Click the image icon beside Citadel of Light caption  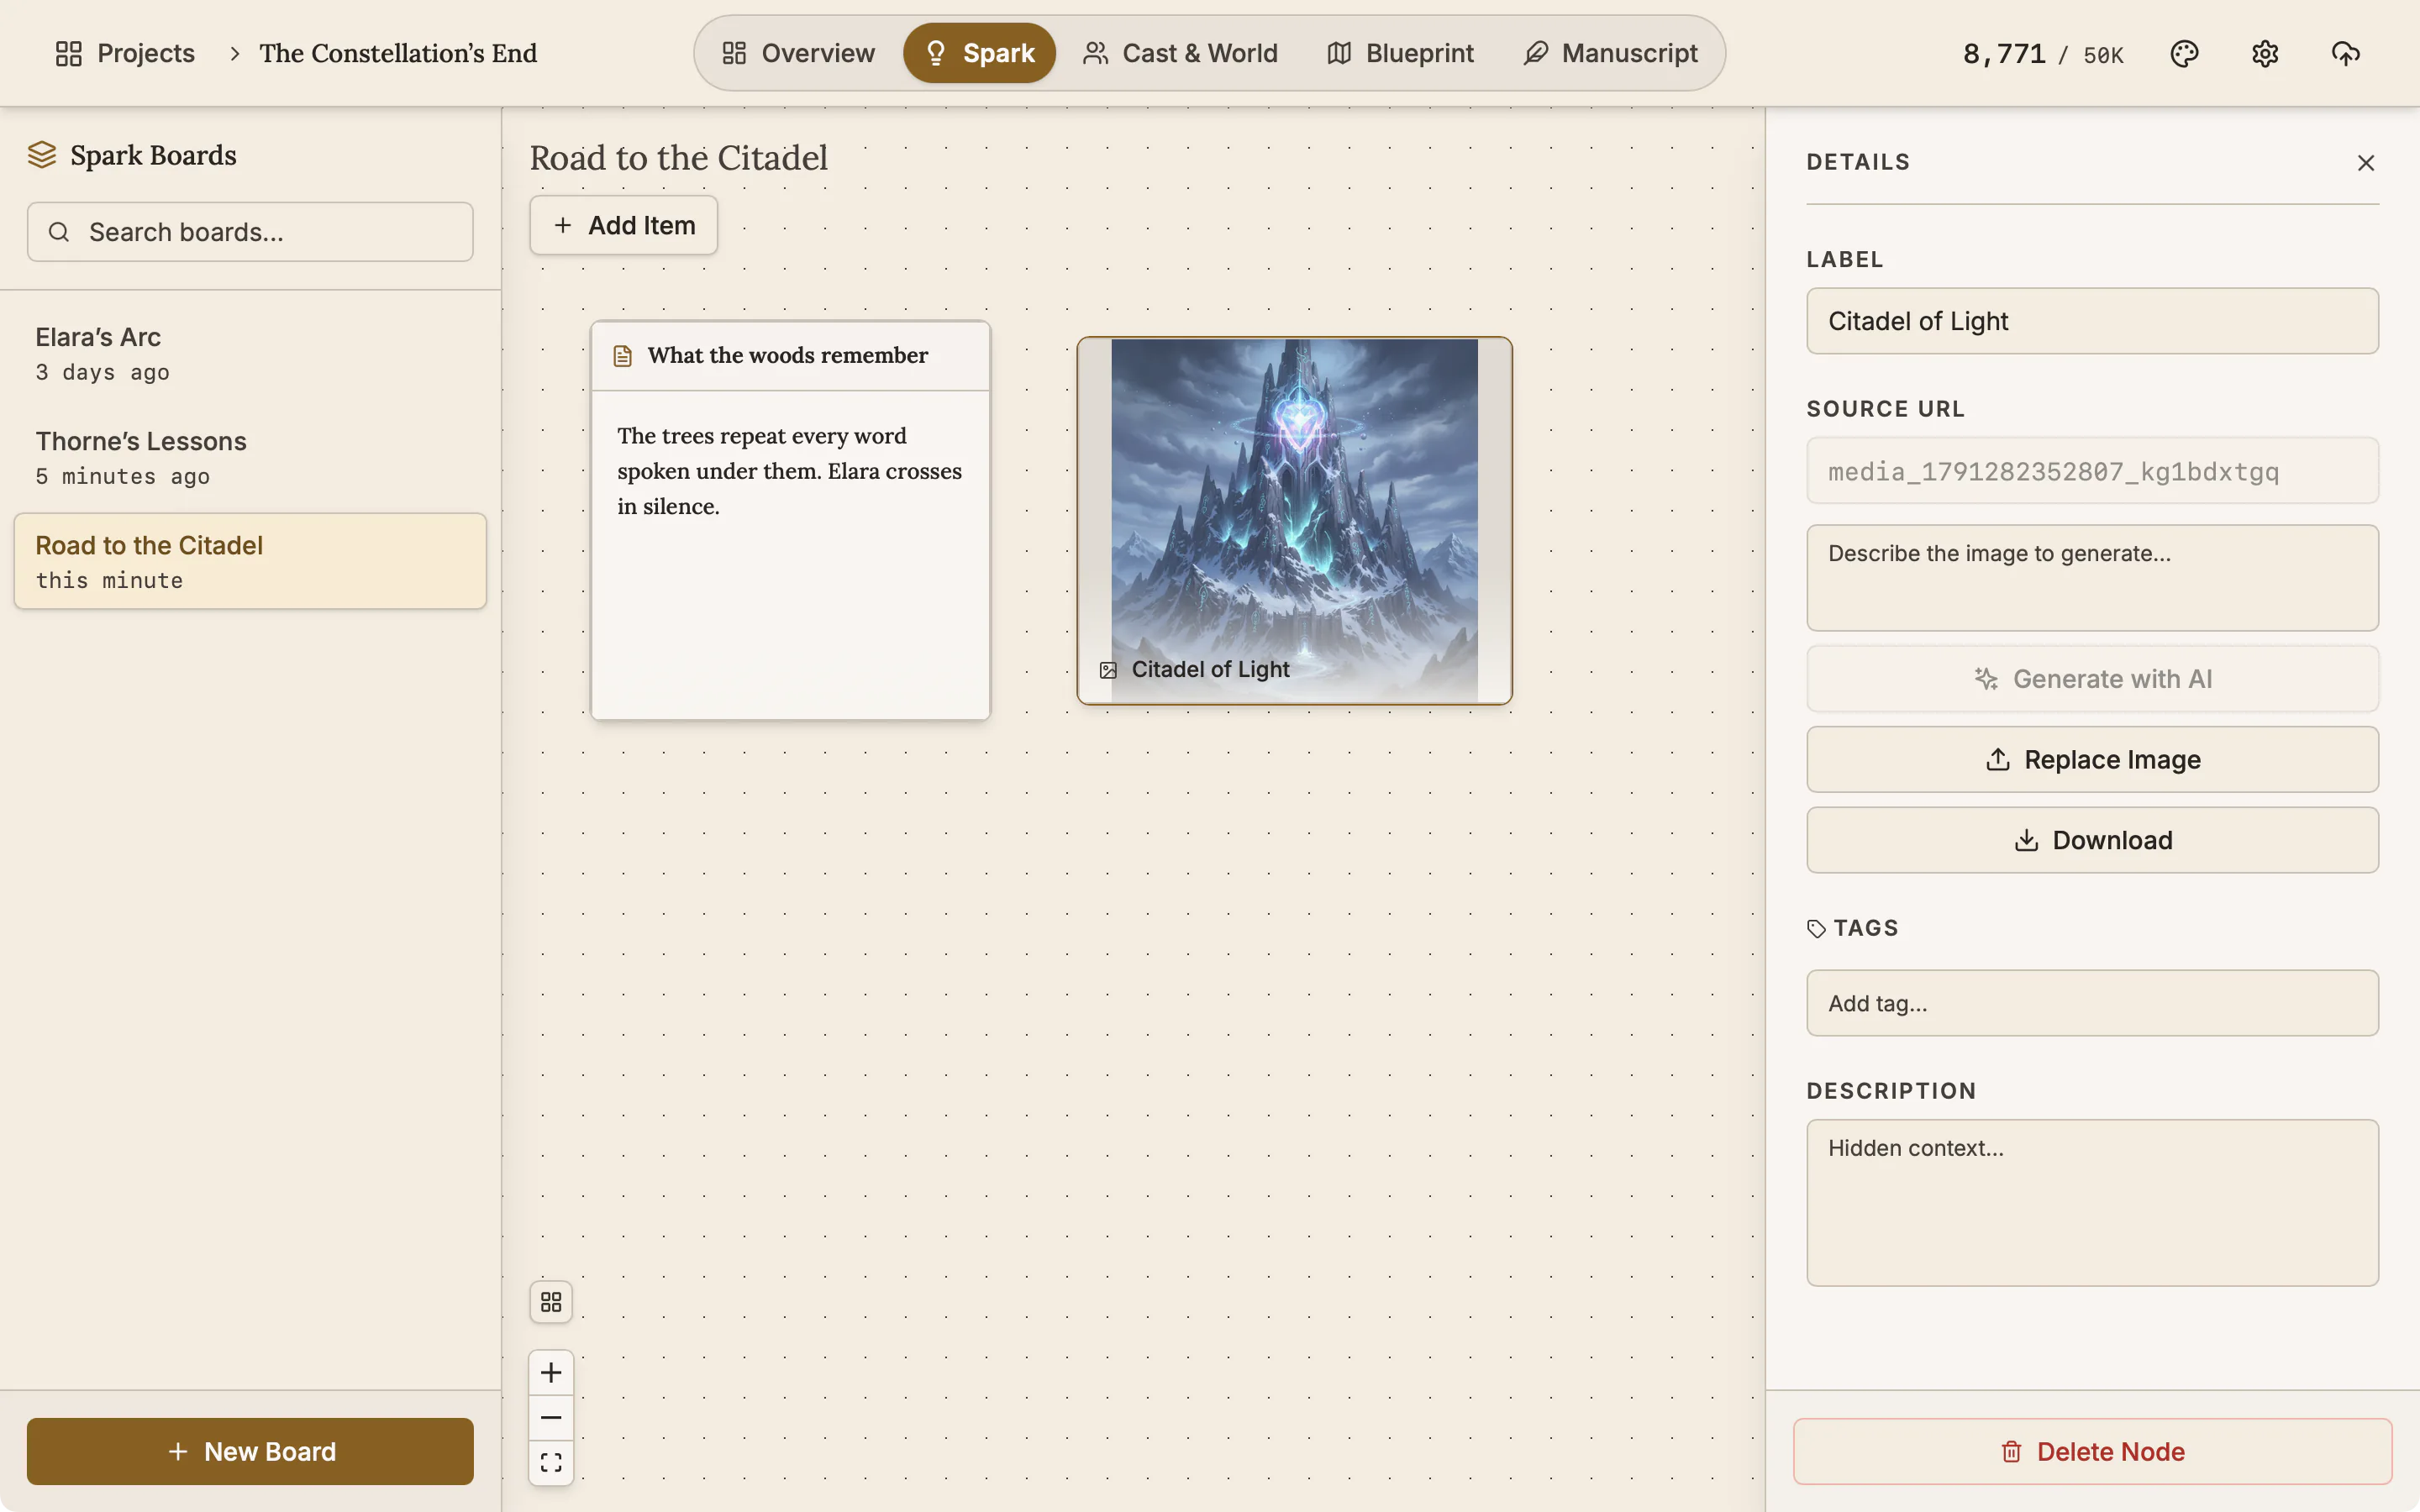1108,670
